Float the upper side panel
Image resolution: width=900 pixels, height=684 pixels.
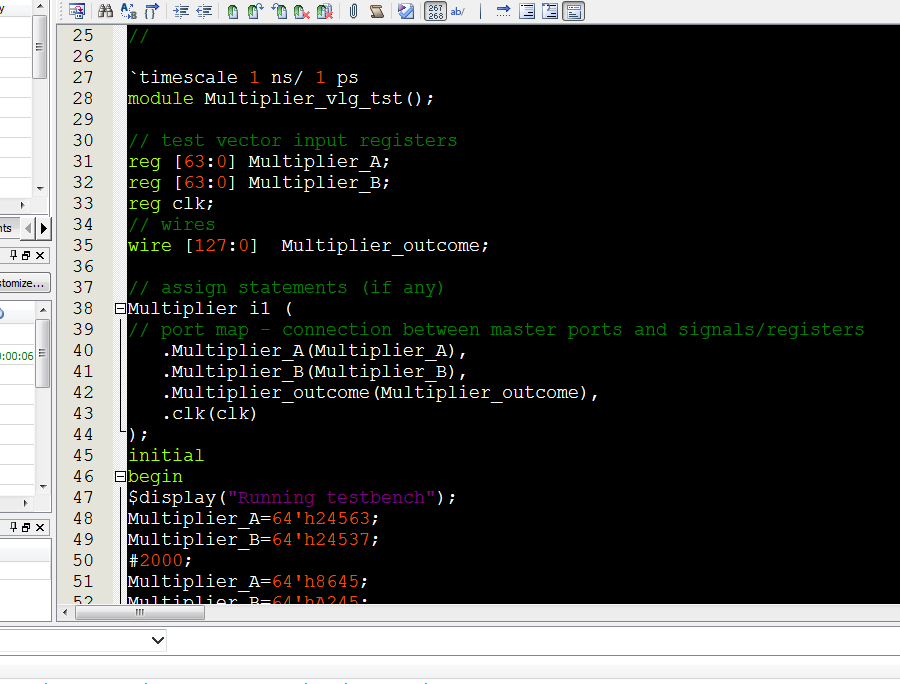coord(26,255)
